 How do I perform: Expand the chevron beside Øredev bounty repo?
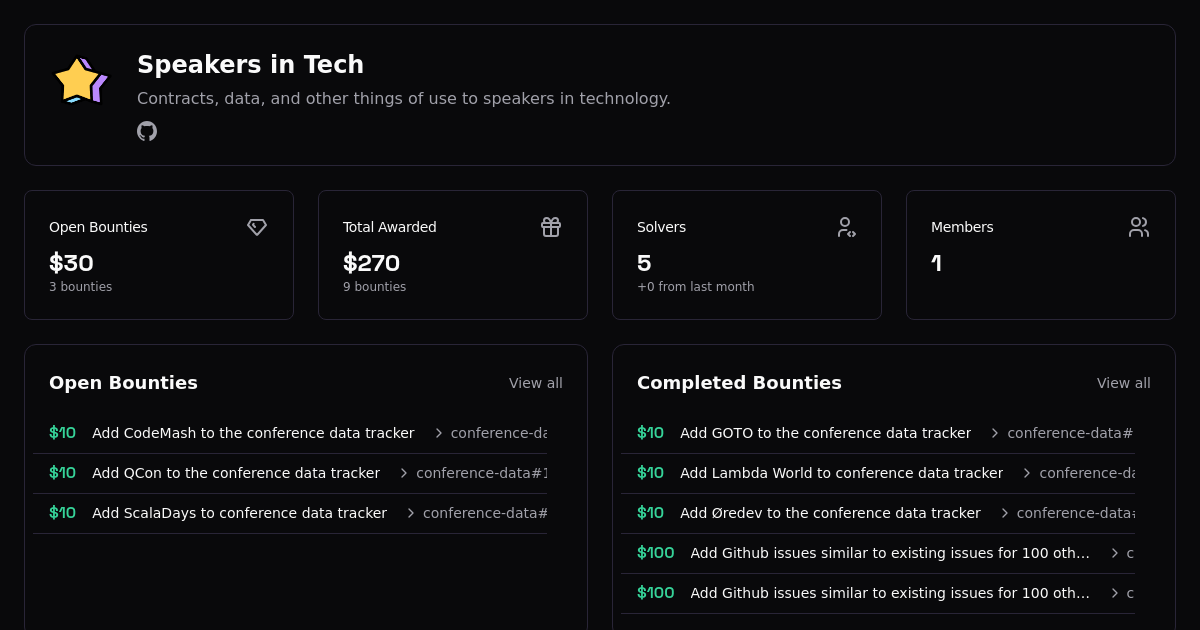[x=1003, y=513]
